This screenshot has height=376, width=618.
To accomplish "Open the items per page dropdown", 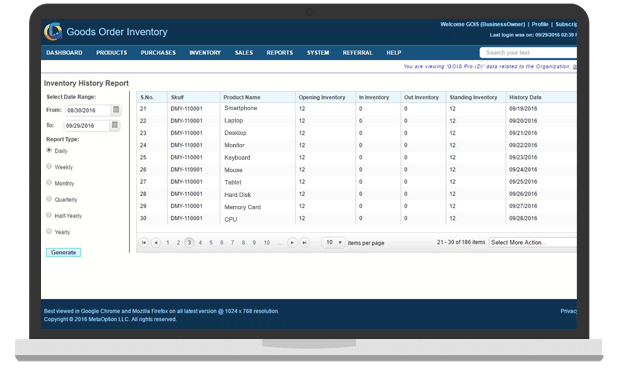I will click(x=333, y=242).
